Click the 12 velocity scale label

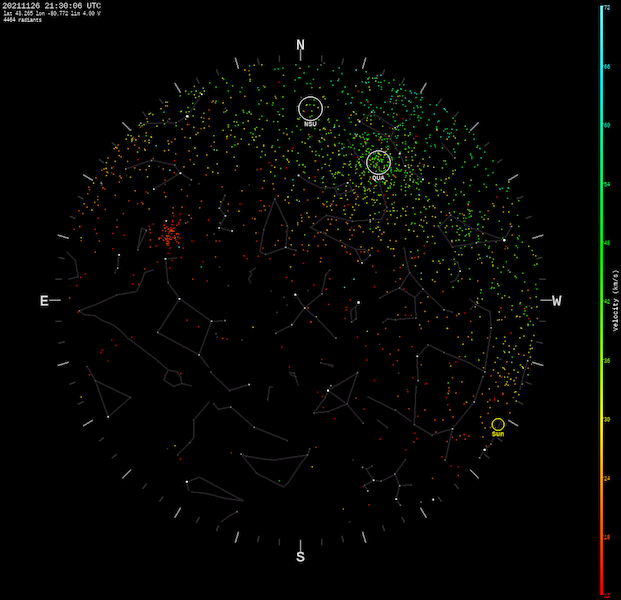coord(607,595)
